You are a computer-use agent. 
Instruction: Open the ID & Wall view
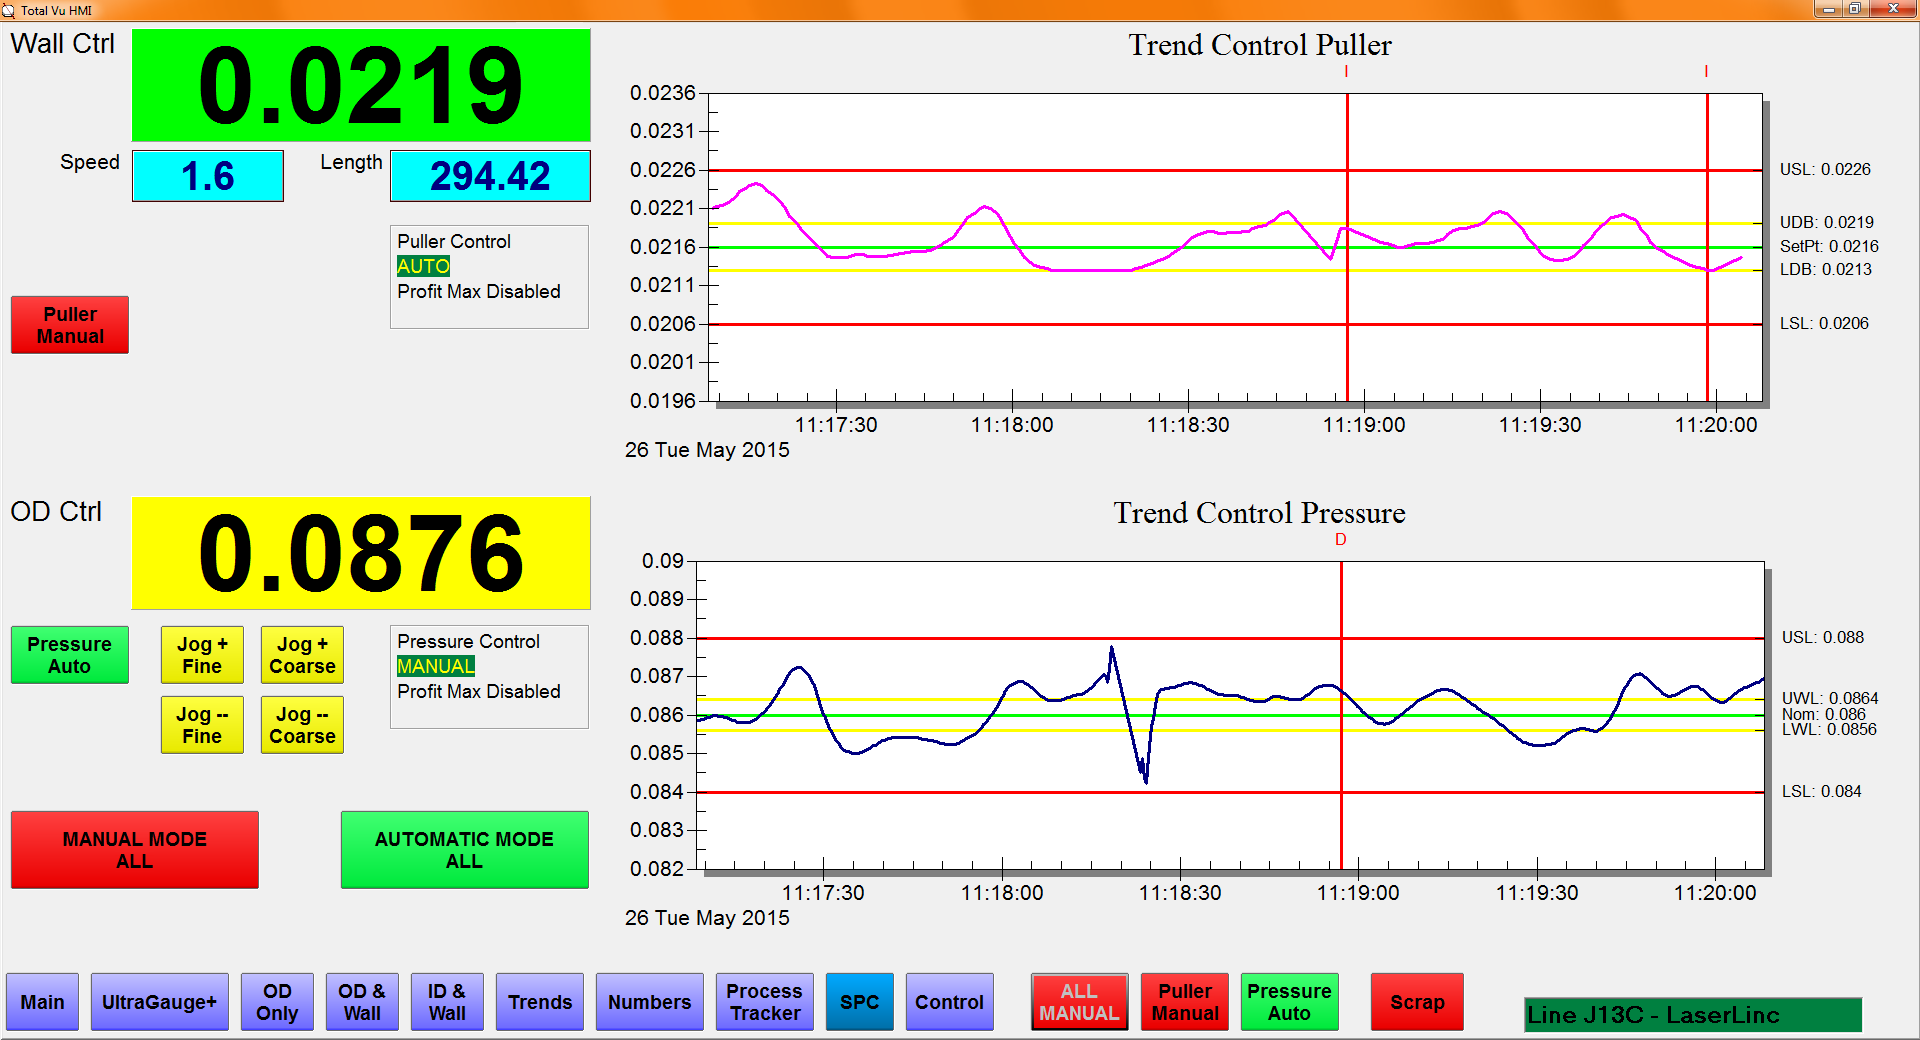pyautogui.click(x=447, y=1002)
